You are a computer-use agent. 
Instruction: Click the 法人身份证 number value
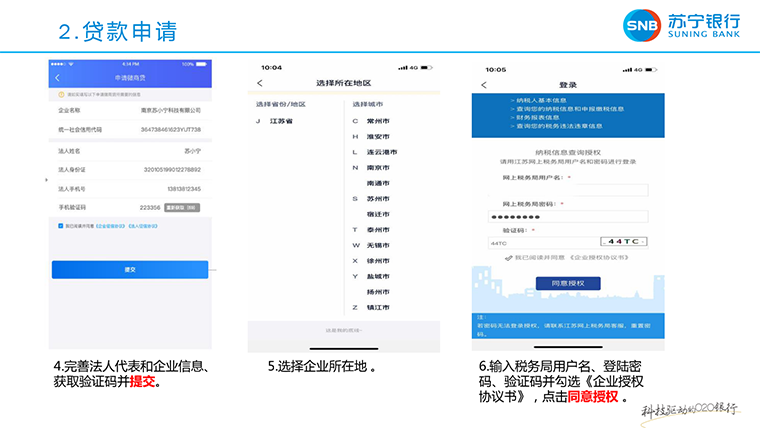click(x=172, y=170)
